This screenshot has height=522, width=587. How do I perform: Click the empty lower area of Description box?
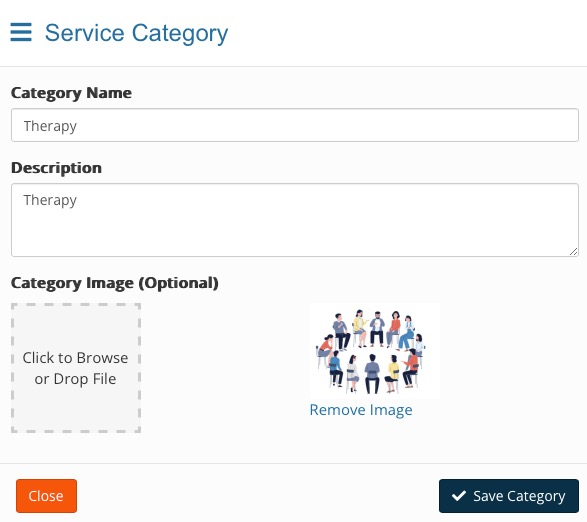pos(295,238)
